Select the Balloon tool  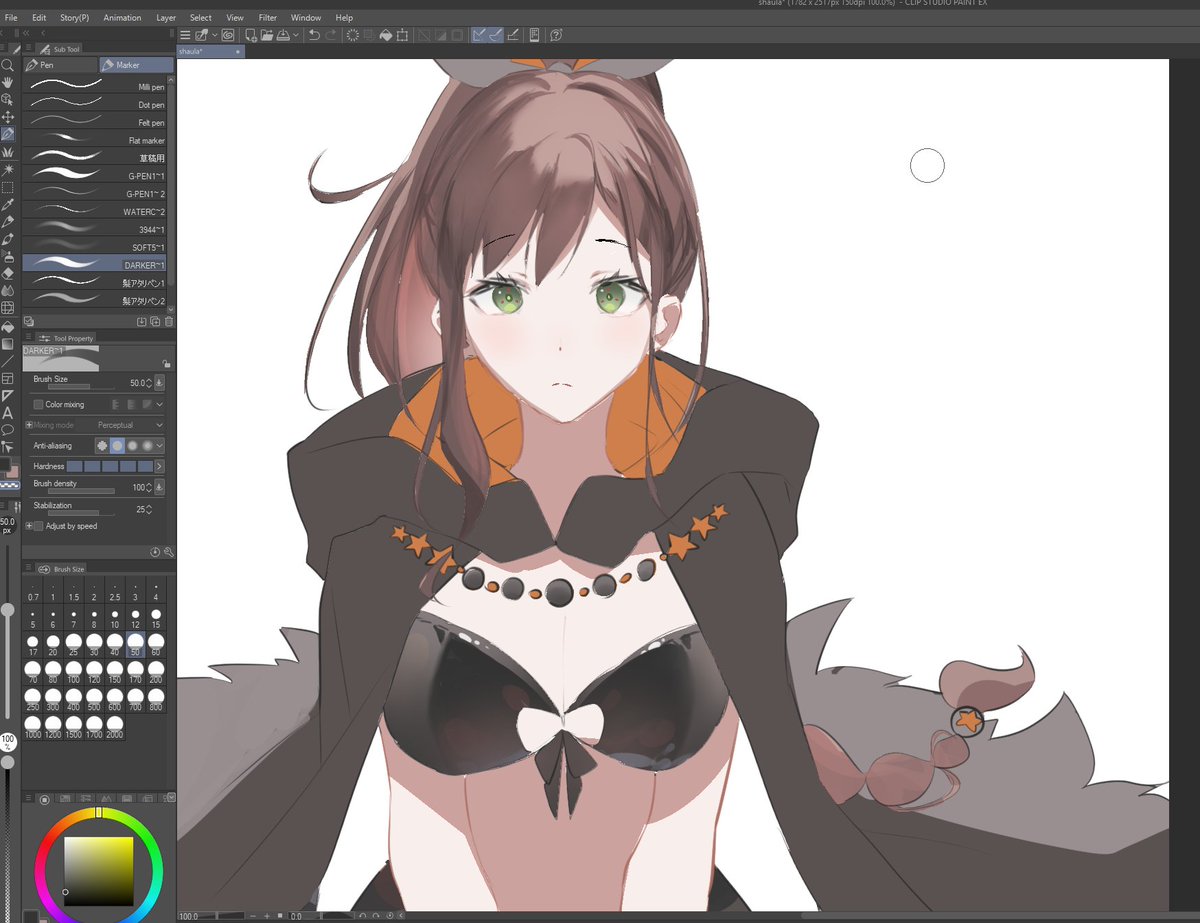point(7,429)
